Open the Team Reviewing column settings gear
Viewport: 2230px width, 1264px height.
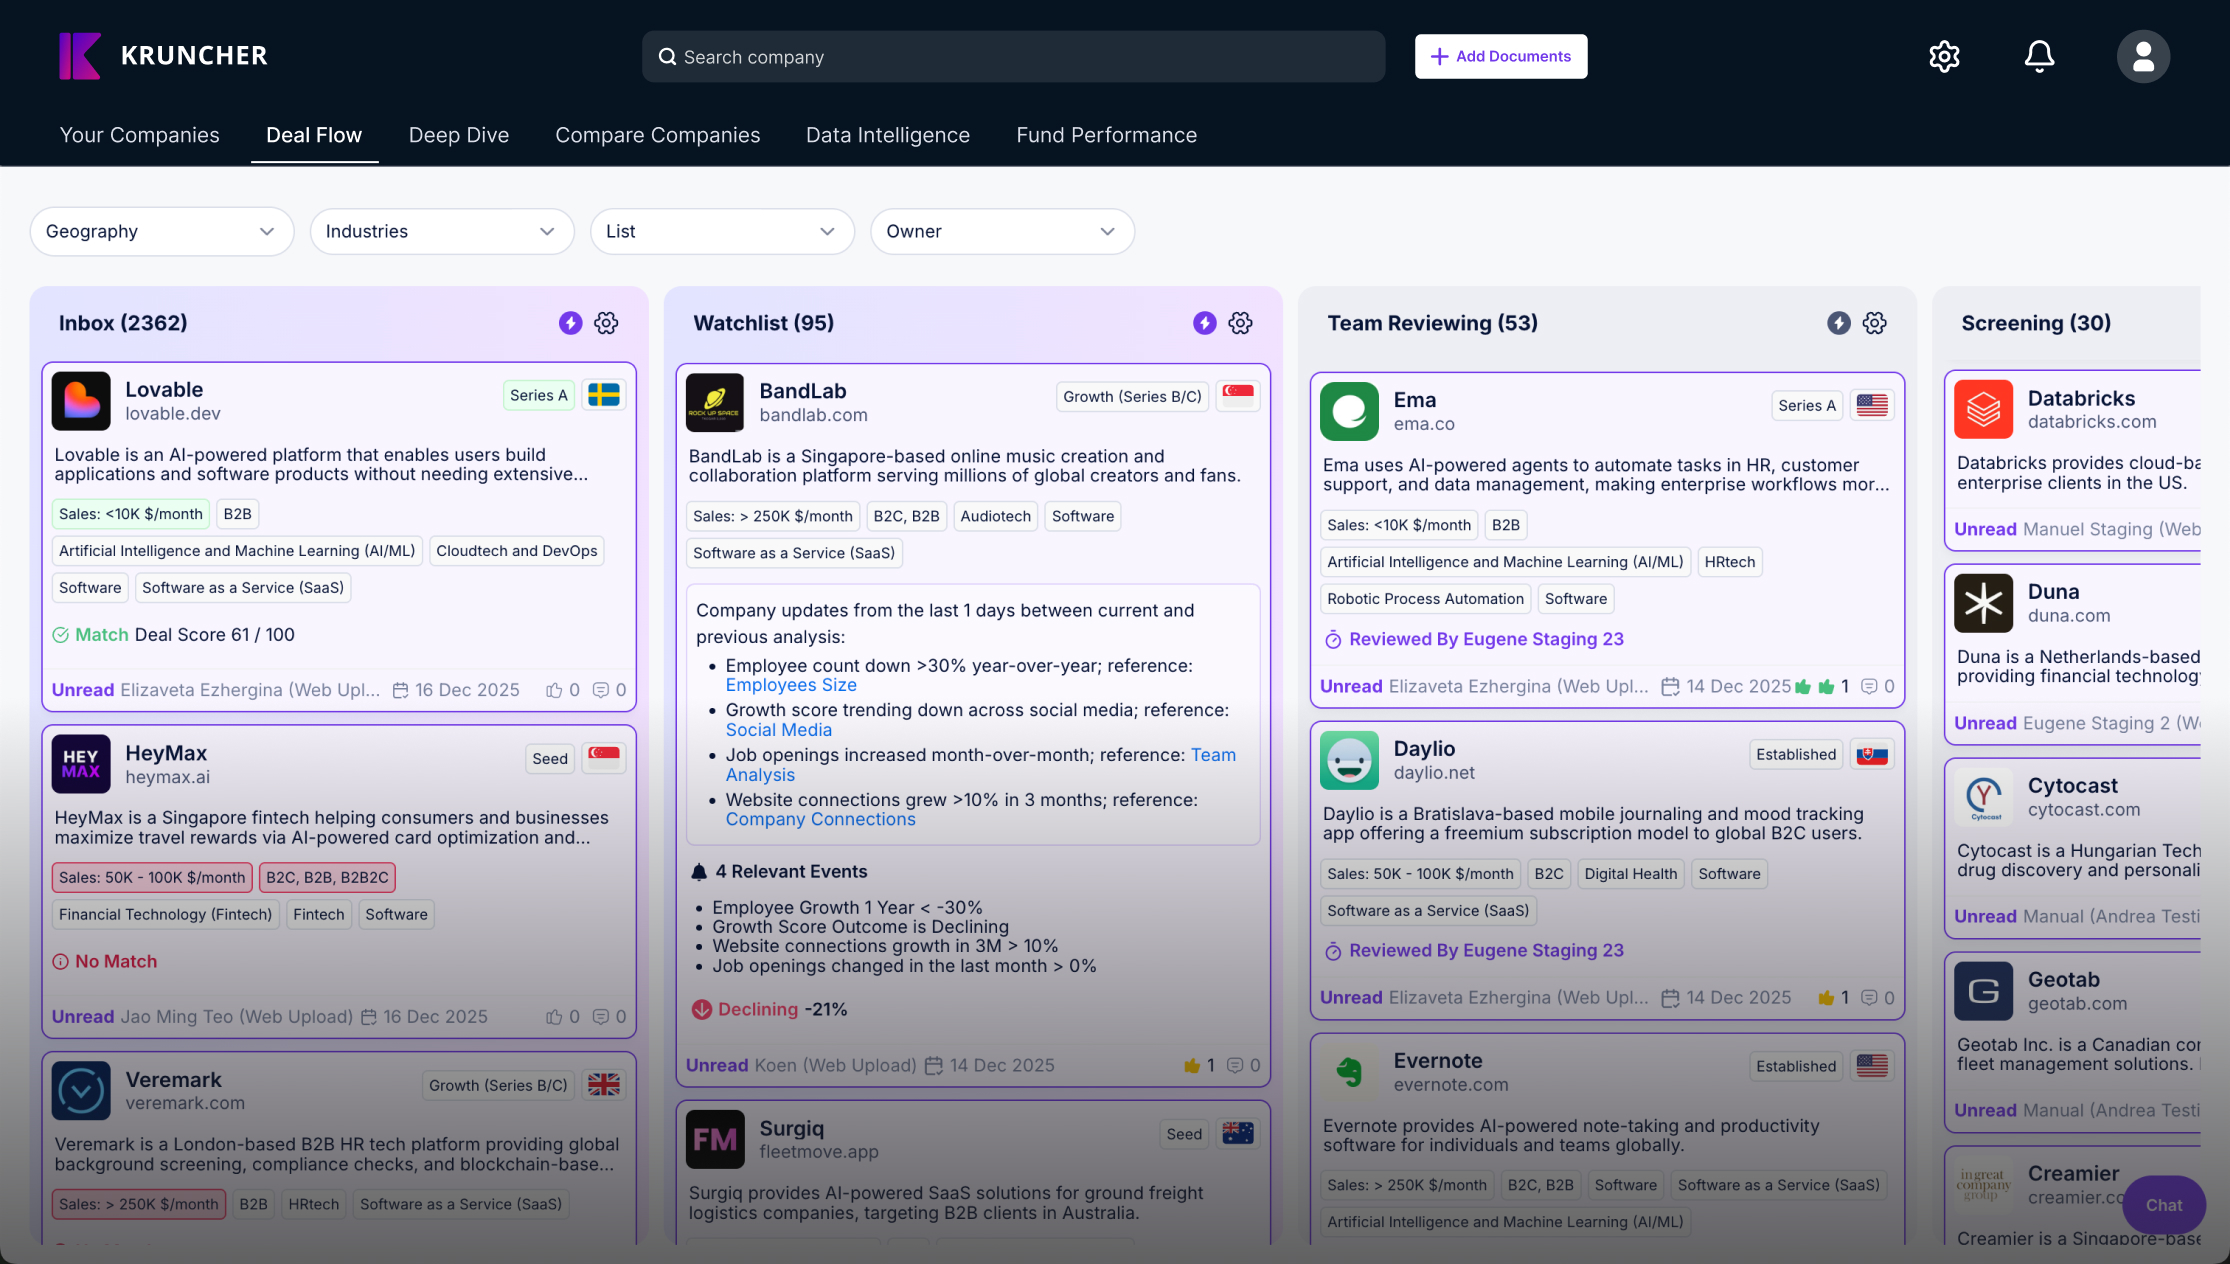click(x=1874, y=323)
